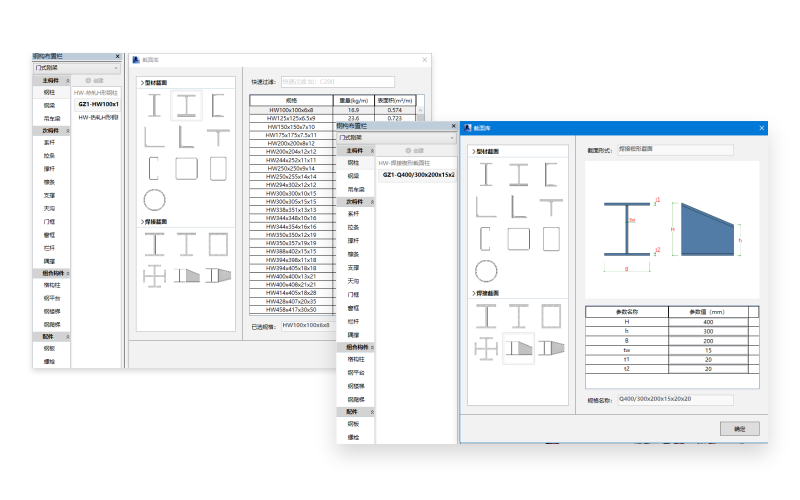Choose 钢平台 in the front component panel
The image size is (800, 500).
click(x=356, y=372)
